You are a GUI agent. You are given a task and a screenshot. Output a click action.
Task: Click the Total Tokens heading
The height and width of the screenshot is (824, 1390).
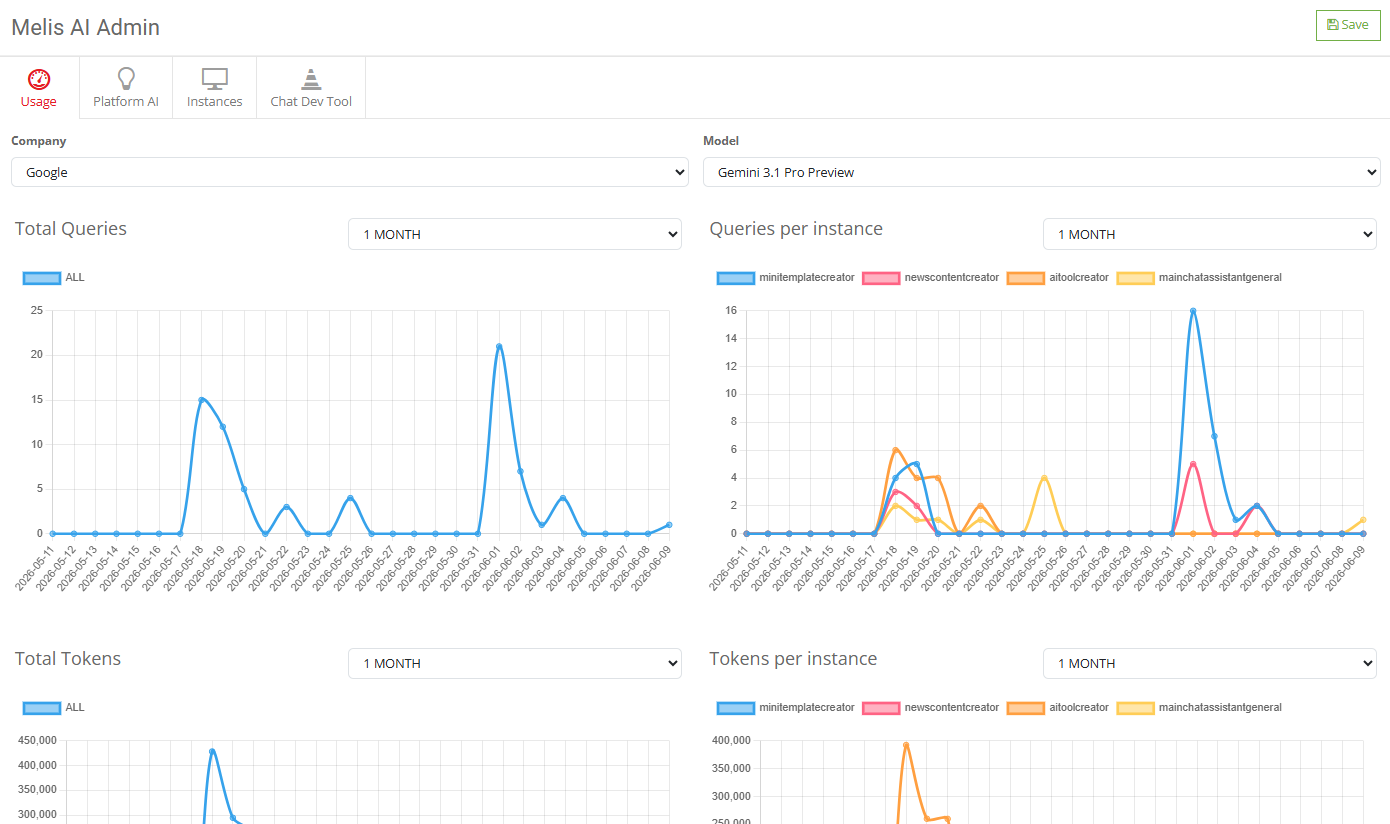tap(68, 658)
